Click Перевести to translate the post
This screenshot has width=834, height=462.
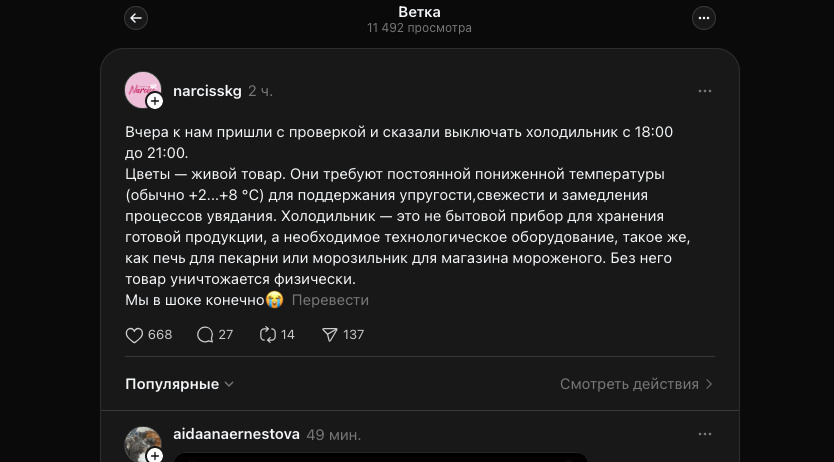[x=330, y=300]
